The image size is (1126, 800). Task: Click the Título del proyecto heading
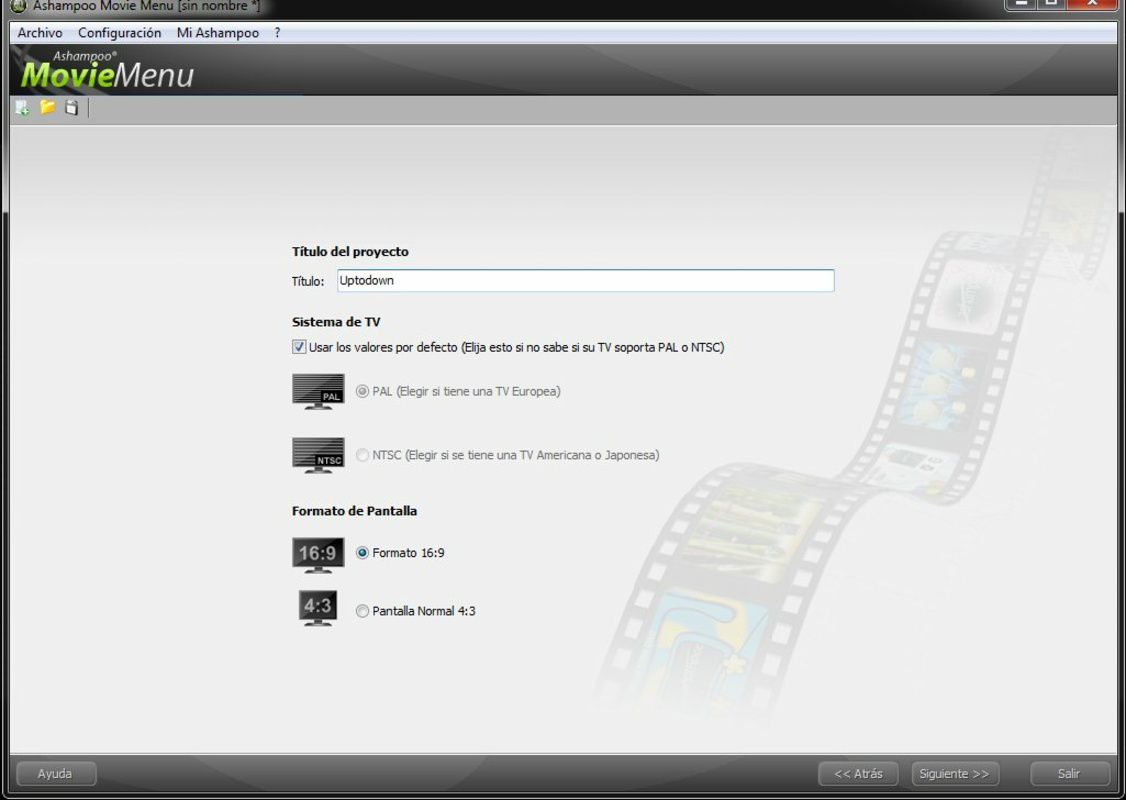(350, 252)
